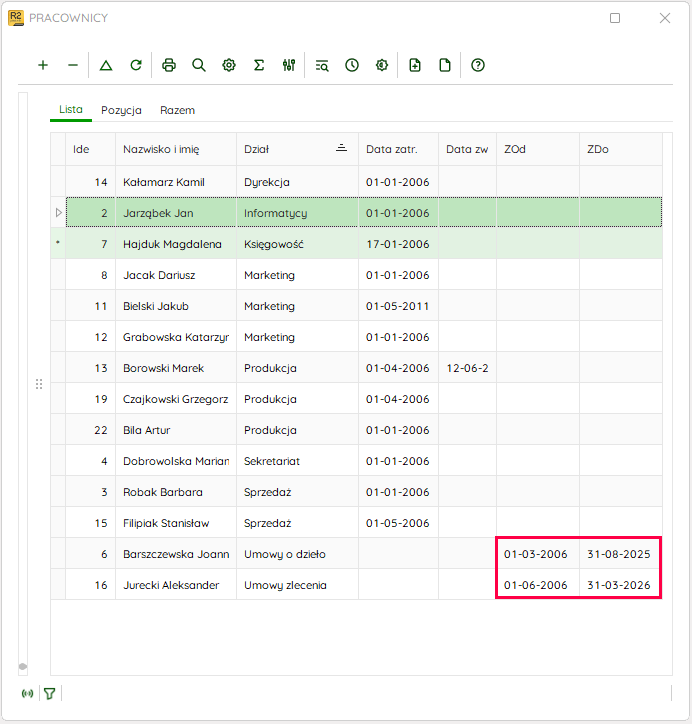
Task: Click the Umowy zlecenia cell
Action: coord(297,584)
